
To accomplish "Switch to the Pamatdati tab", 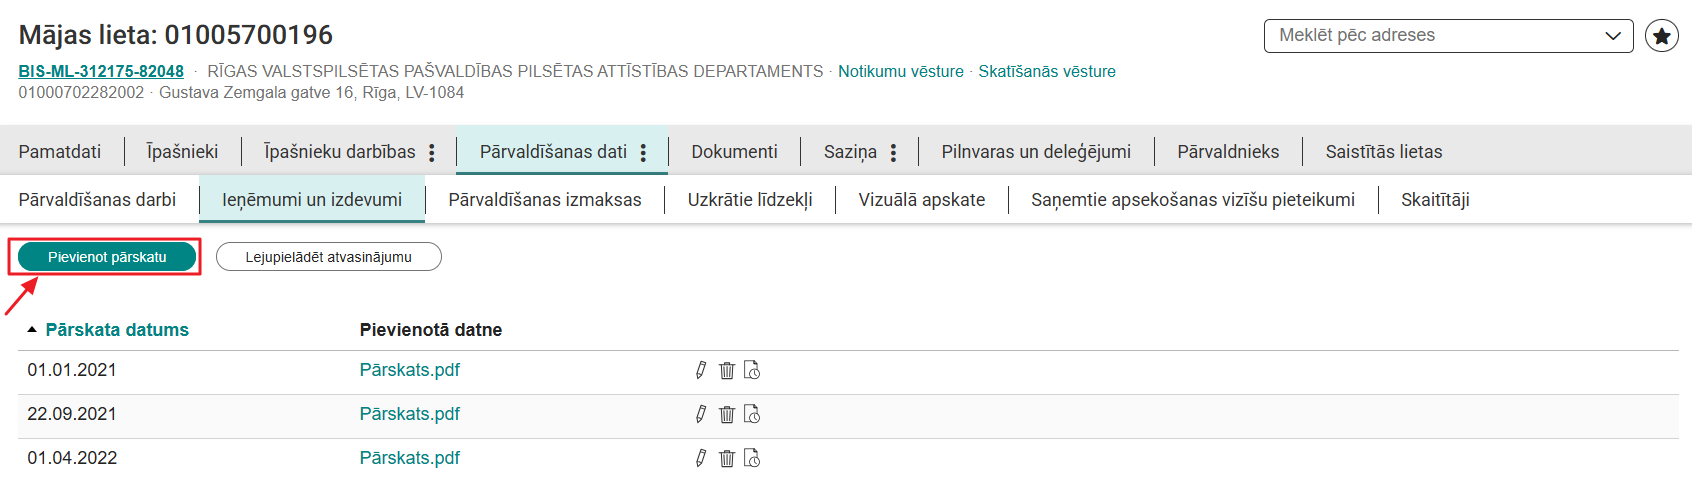I will pyautogui.click(x=60, y=152).
